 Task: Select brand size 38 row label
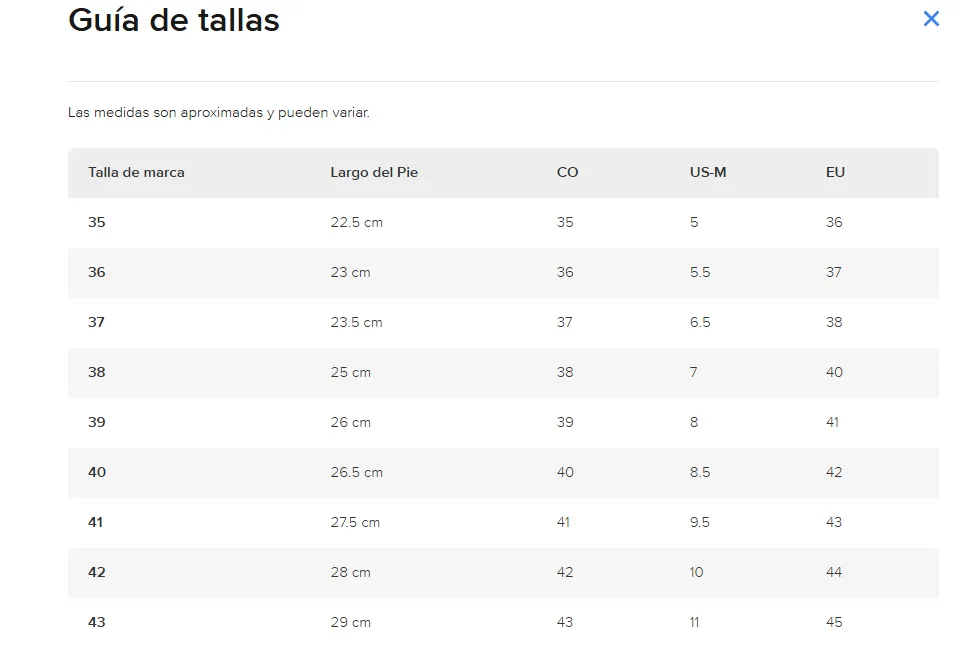click(x=97, y=372)
